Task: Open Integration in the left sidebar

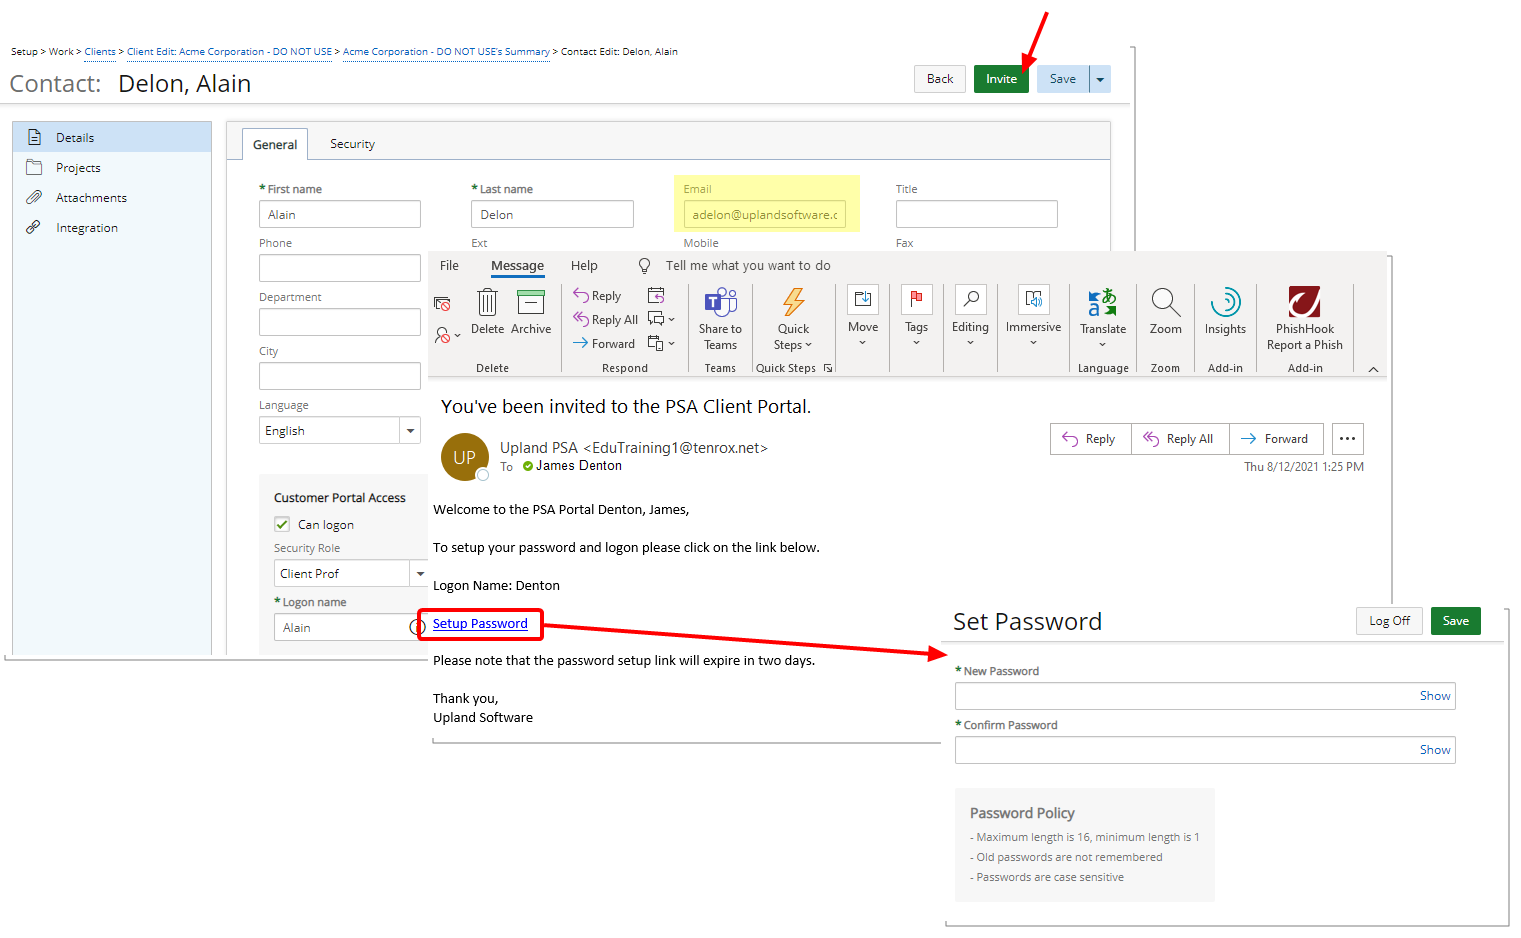Action: 112,227
